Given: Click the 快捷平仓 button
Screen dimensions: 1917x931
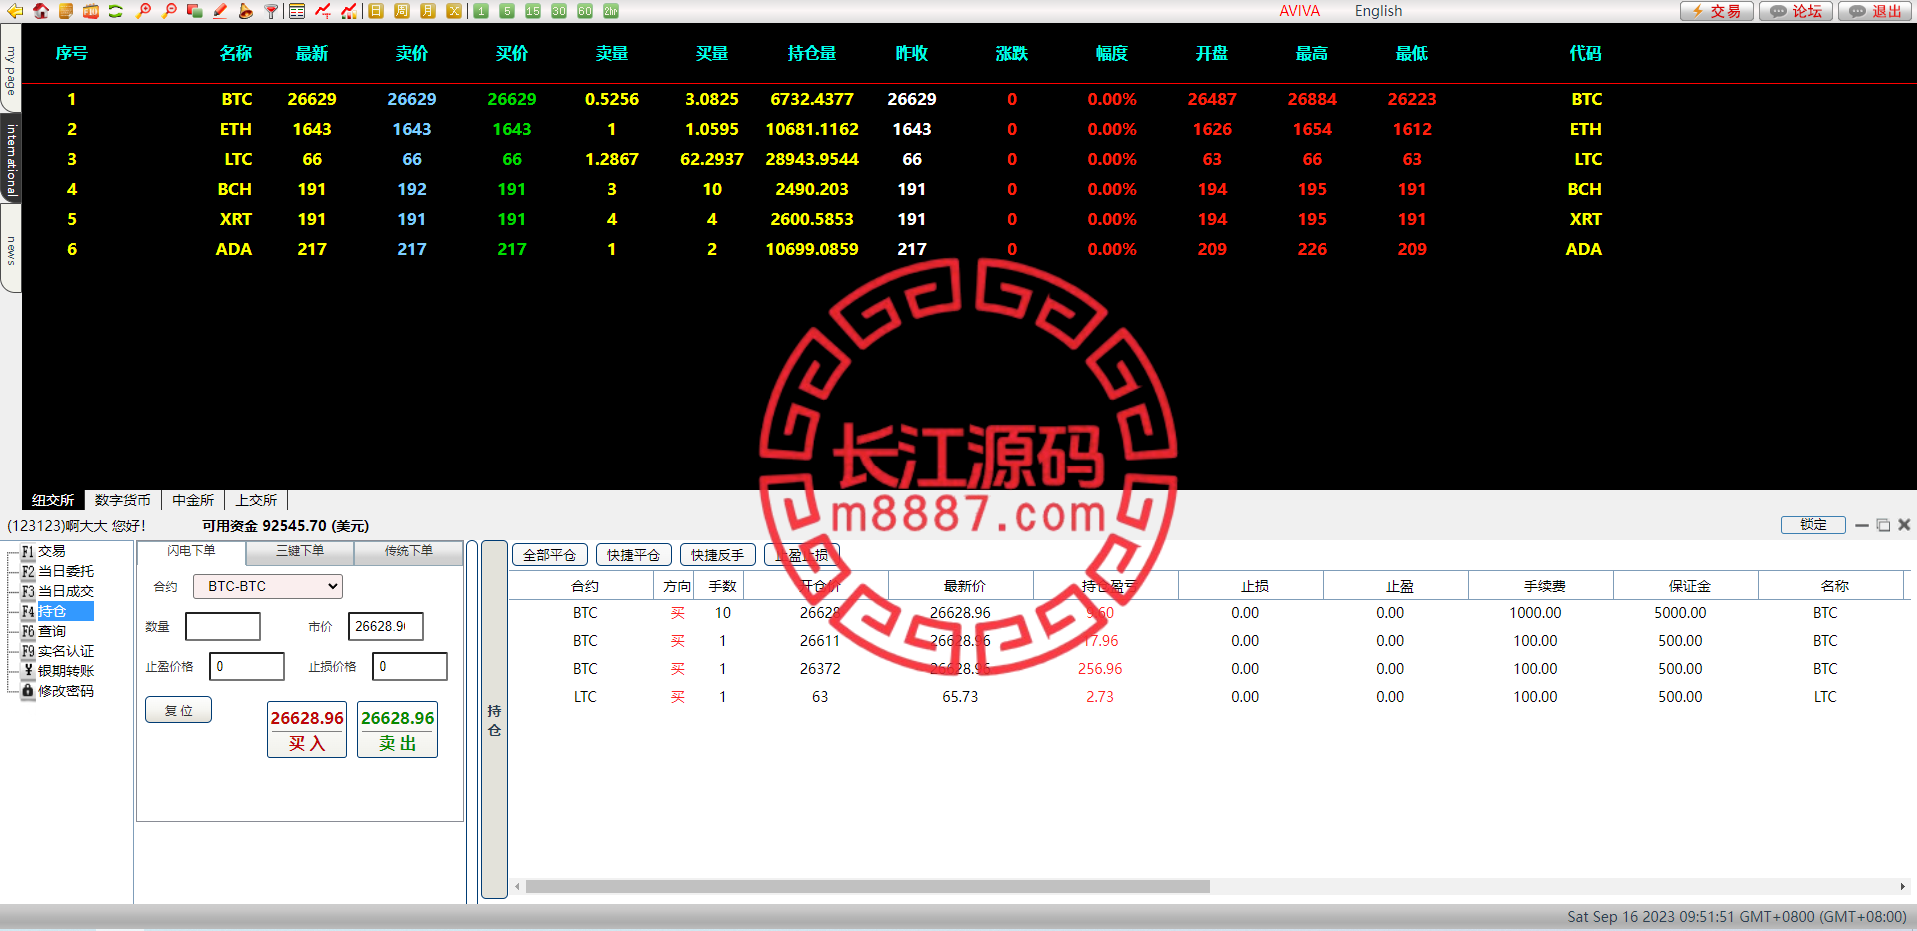Looking at the screenshot, I should click(x=634, y=554).
